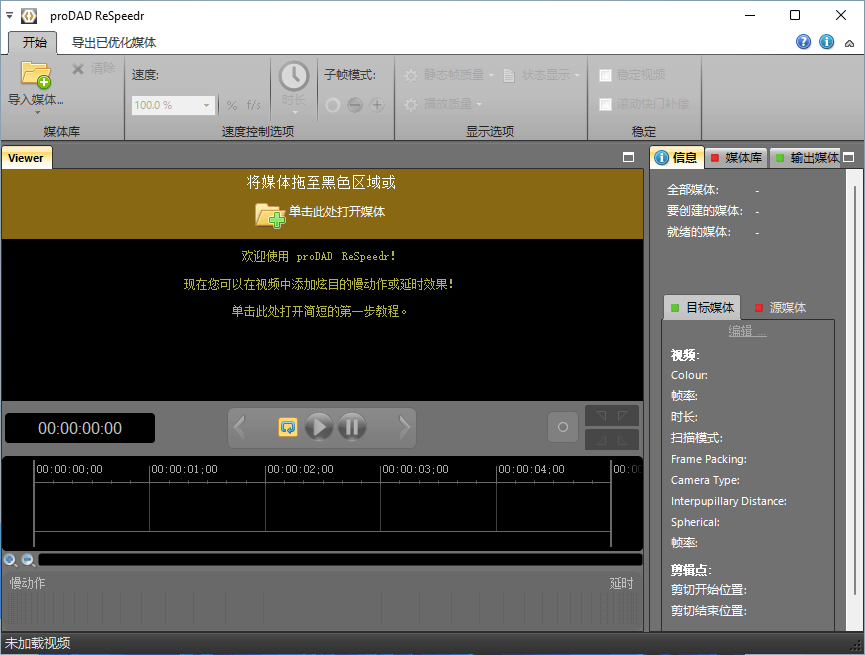Select the first sub-frame mode radio circle

(x=333, y=105)
